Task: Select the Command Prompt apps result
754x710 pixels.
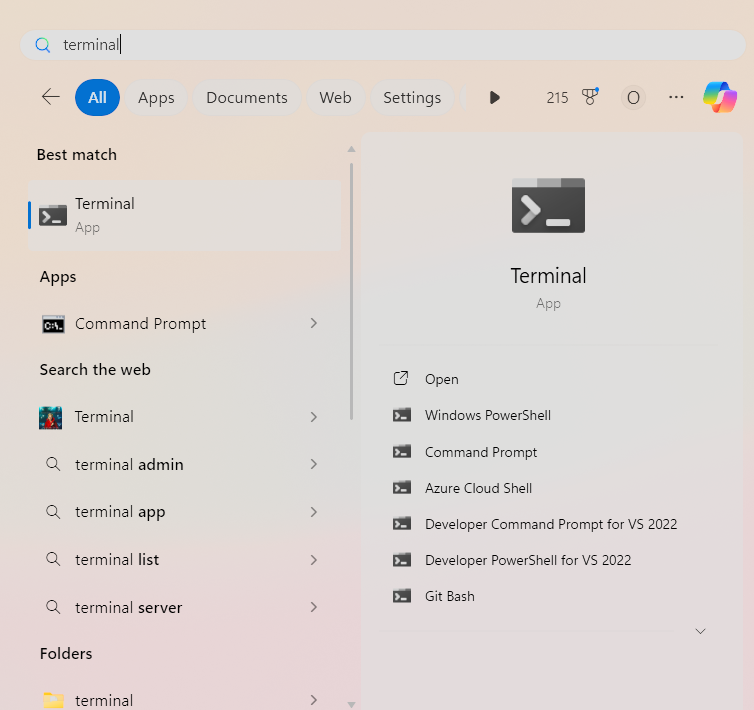Action: [x=185, y=324]
